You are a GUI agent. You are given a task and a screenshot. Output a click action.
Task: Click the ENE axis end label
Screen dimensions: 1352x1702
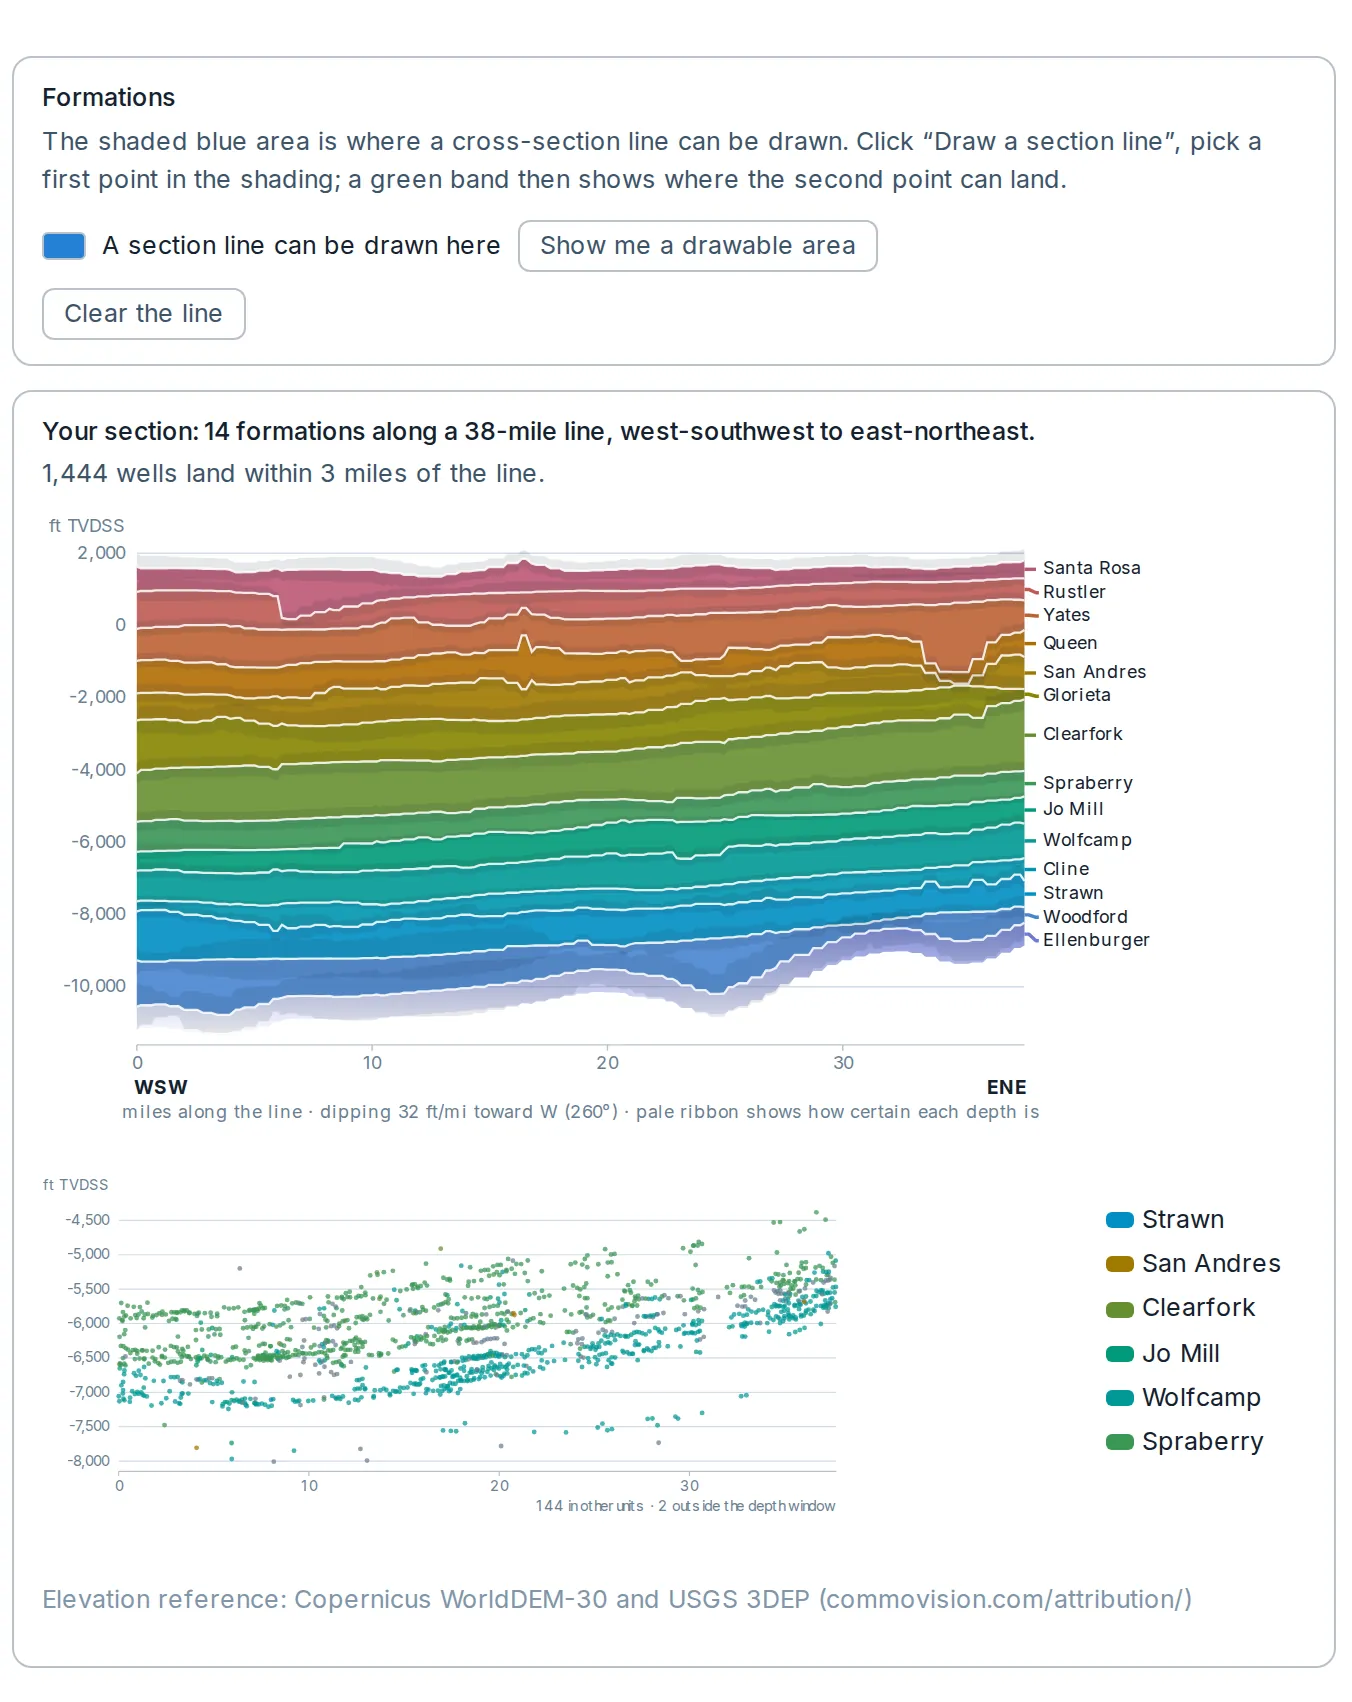point(1006,1088)
